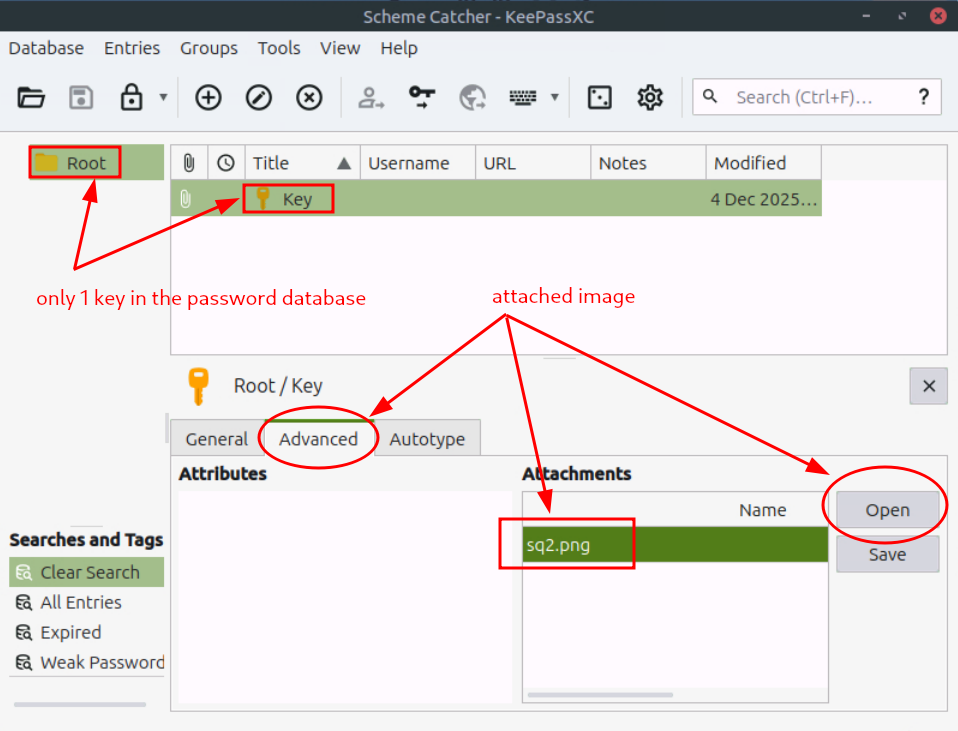Open the Tools menu
Viewport: 958px width, 731px height.
tap(278, 48)
